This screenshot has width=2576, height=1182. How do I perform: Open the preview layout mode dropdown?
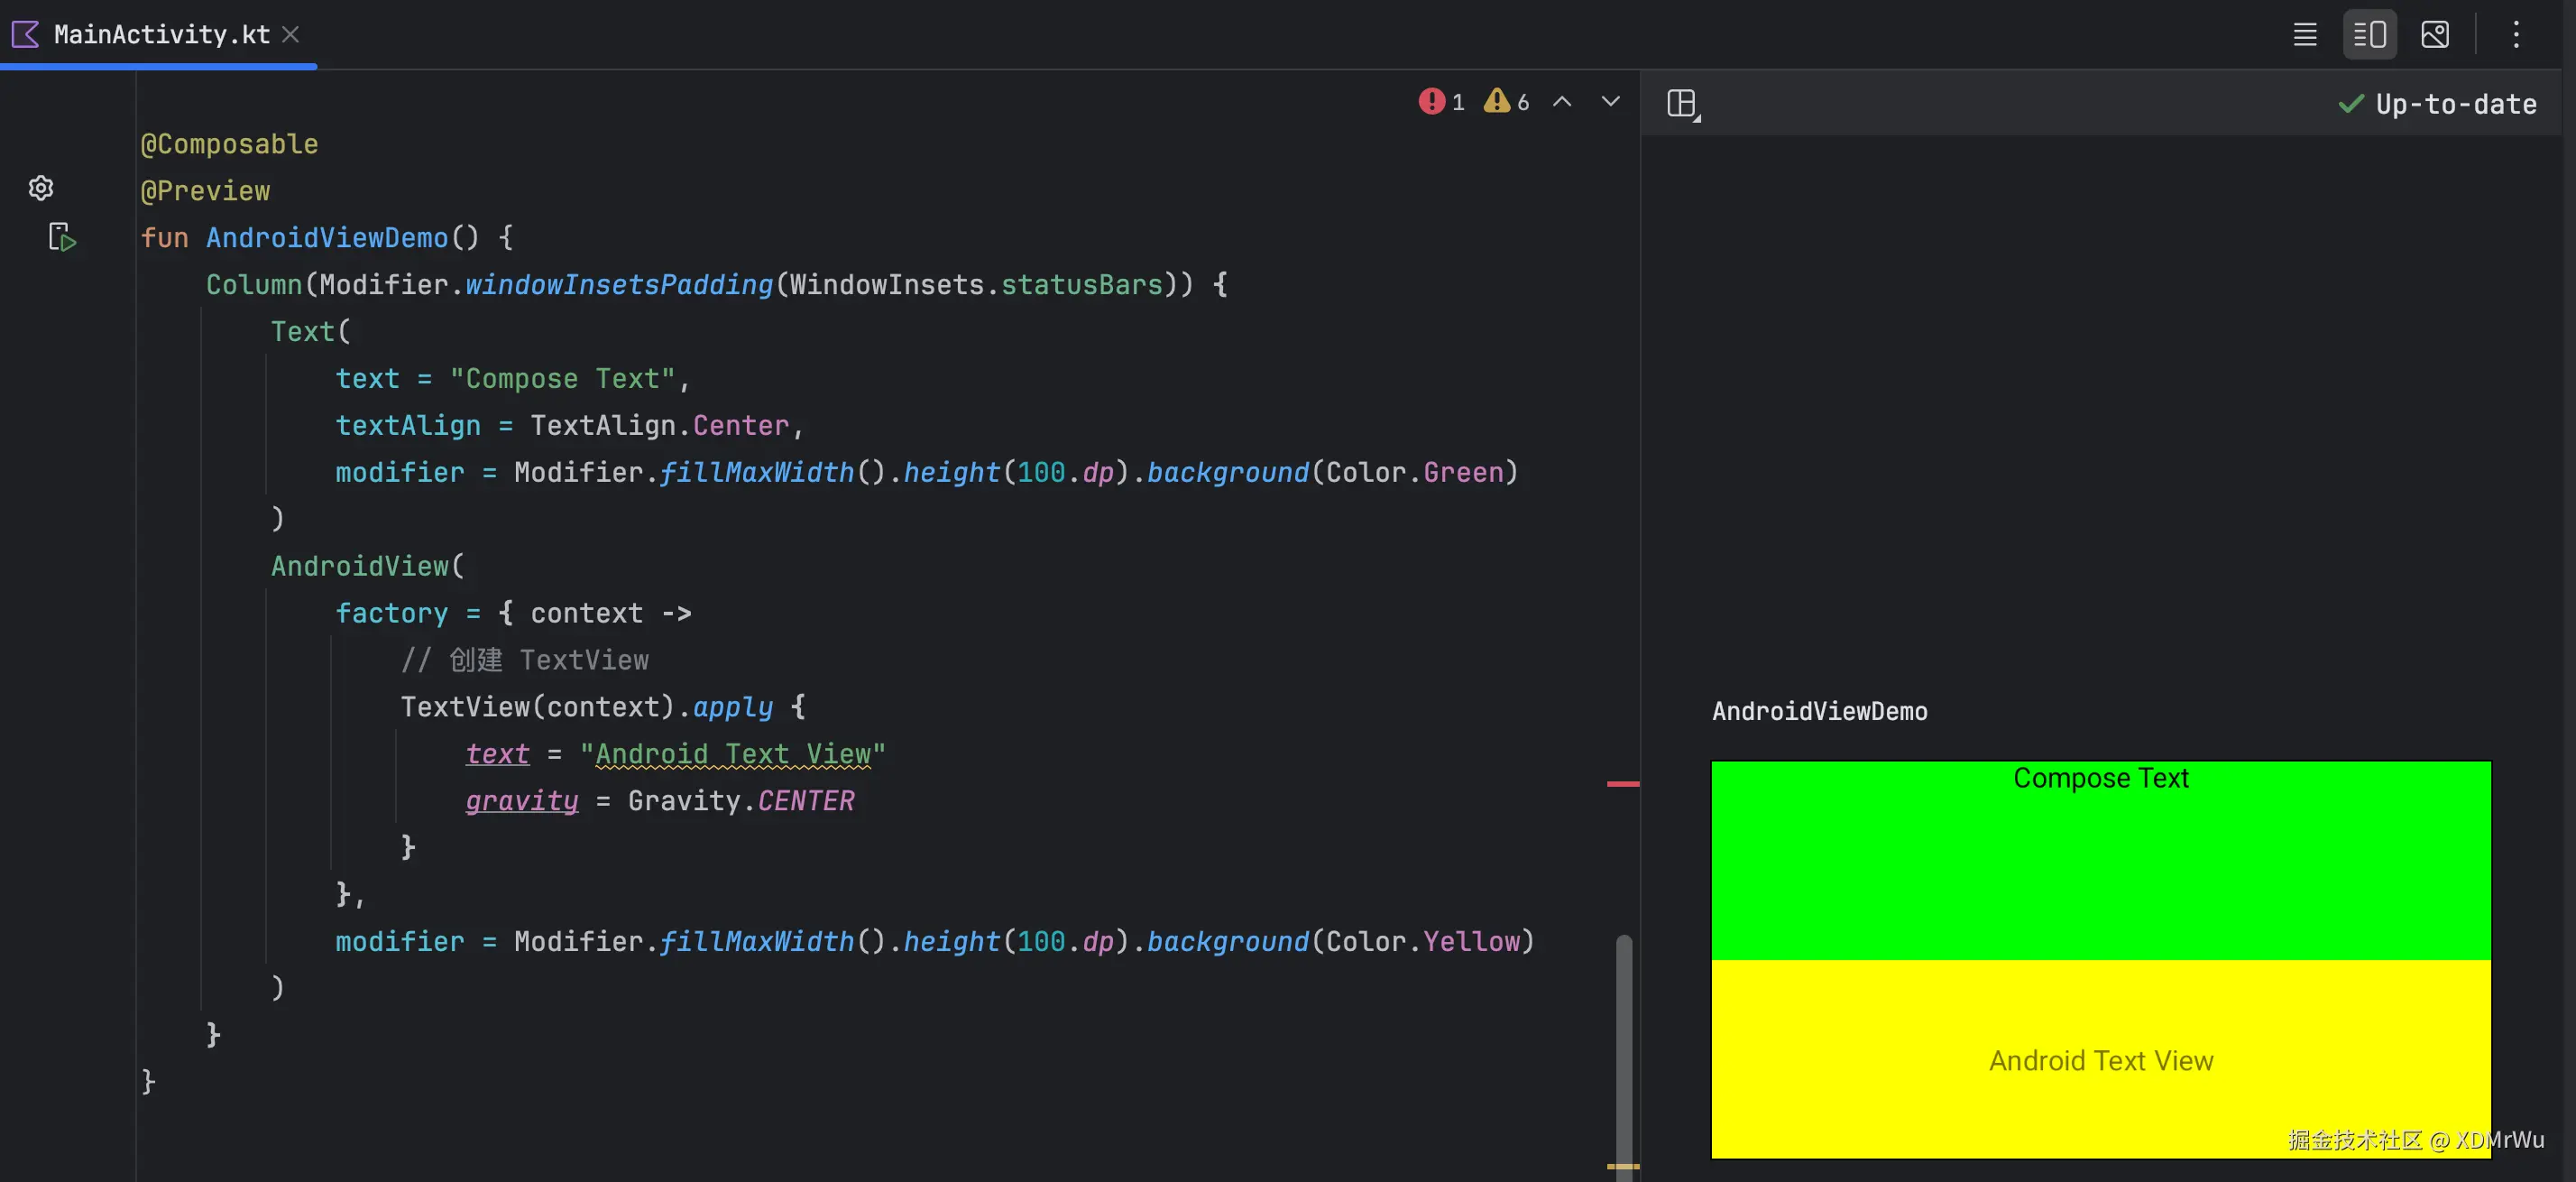coord(1683,104)
